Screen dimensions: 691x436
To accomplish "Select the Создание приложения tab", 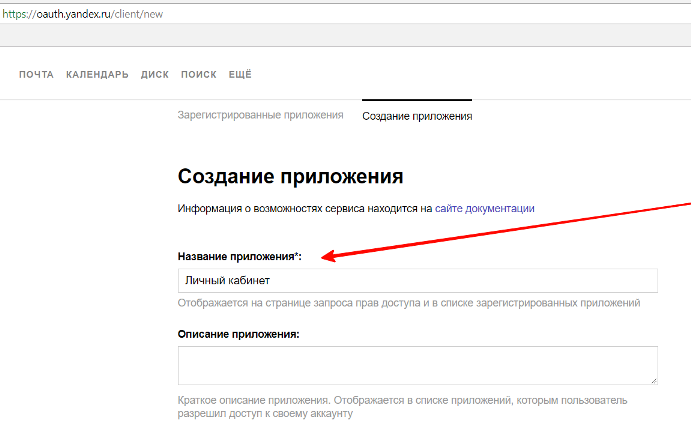I will pos(417,116).
